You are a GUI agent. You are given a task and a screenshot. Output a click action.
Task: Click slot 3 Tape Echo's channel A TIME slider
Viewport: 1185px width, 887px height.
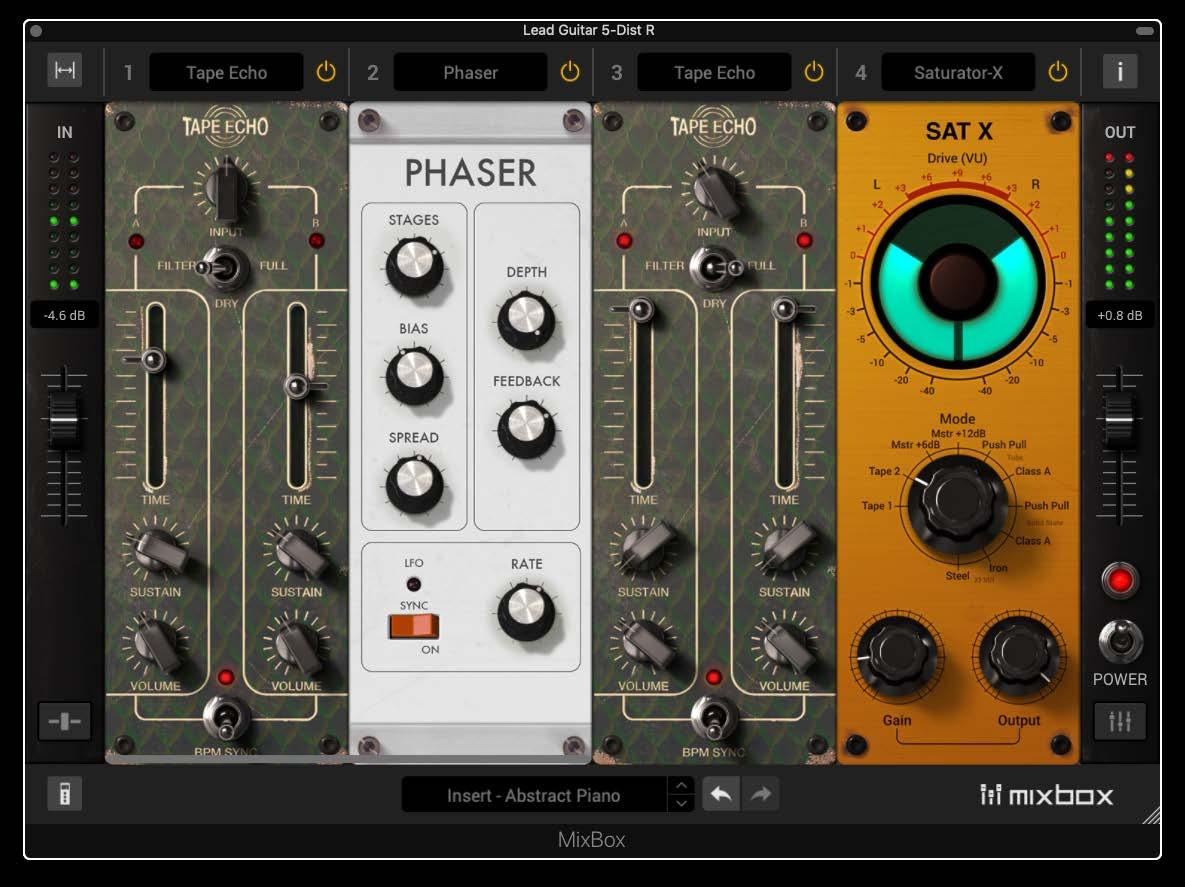(x=642, y=309)
